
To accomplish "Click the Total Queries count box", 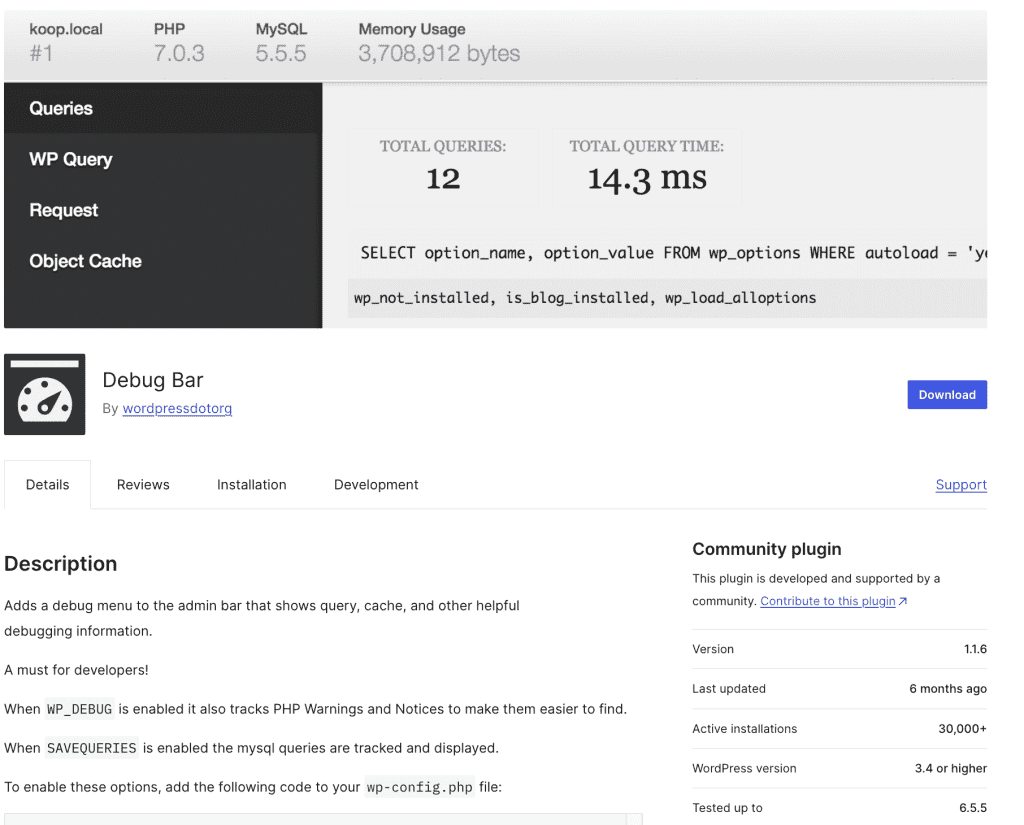I will point(442,166).
